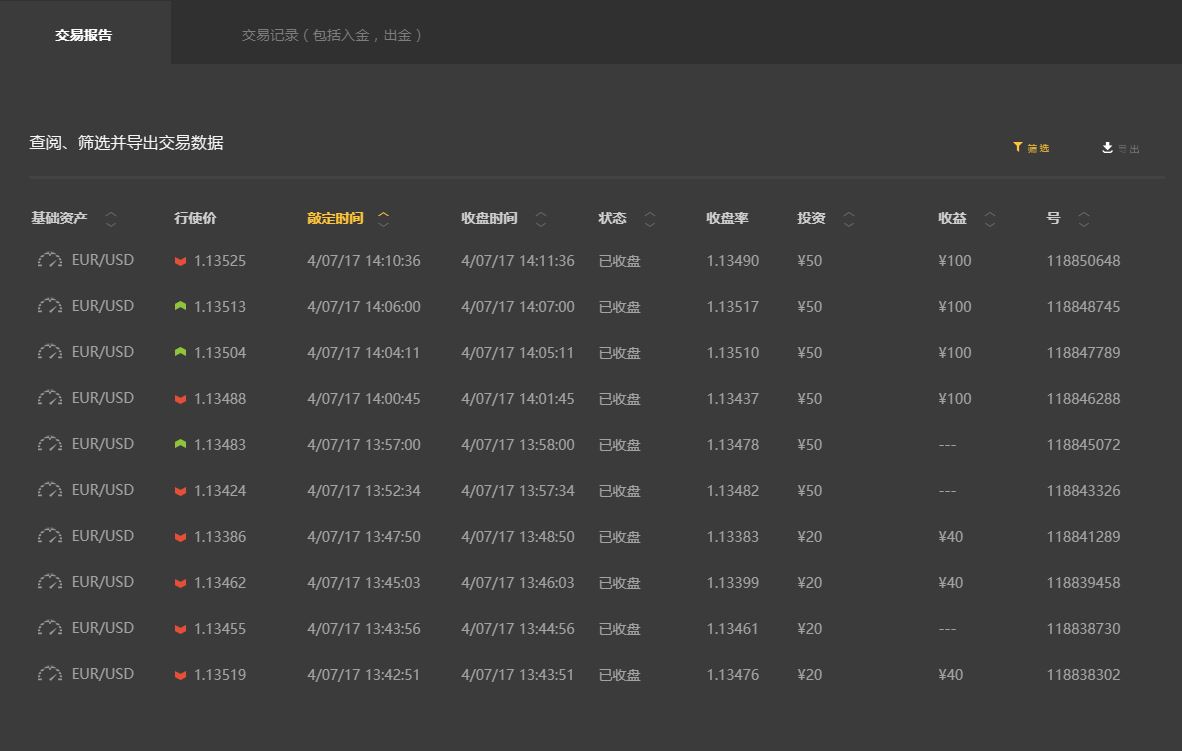
Task: Toggle sort arrows next to 收盘时间 header
Action: coord(541,219)
